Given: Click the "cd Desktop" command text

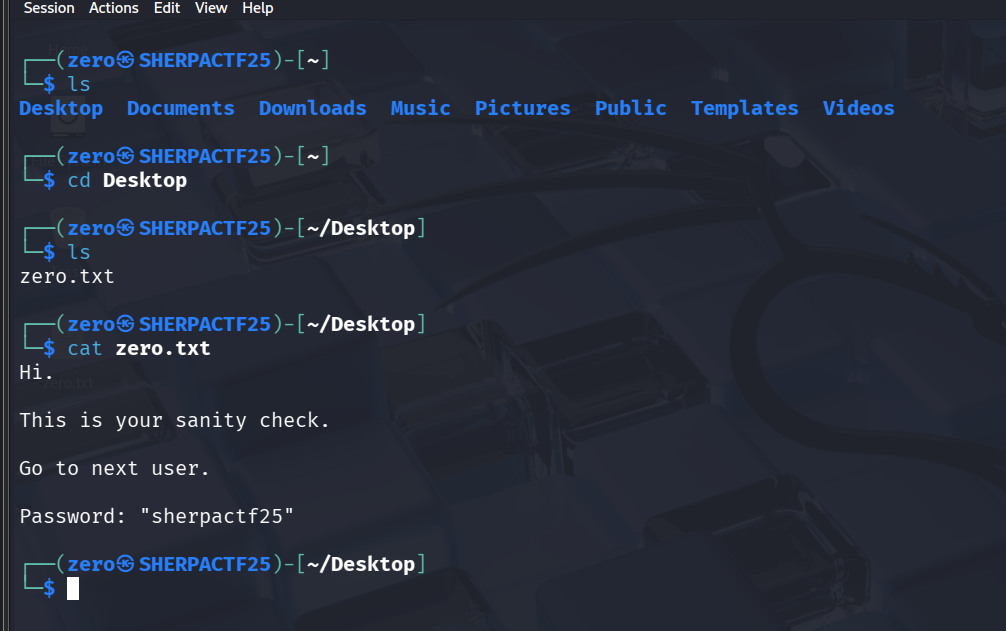Looking at the screenshot, I should (127, 181).
